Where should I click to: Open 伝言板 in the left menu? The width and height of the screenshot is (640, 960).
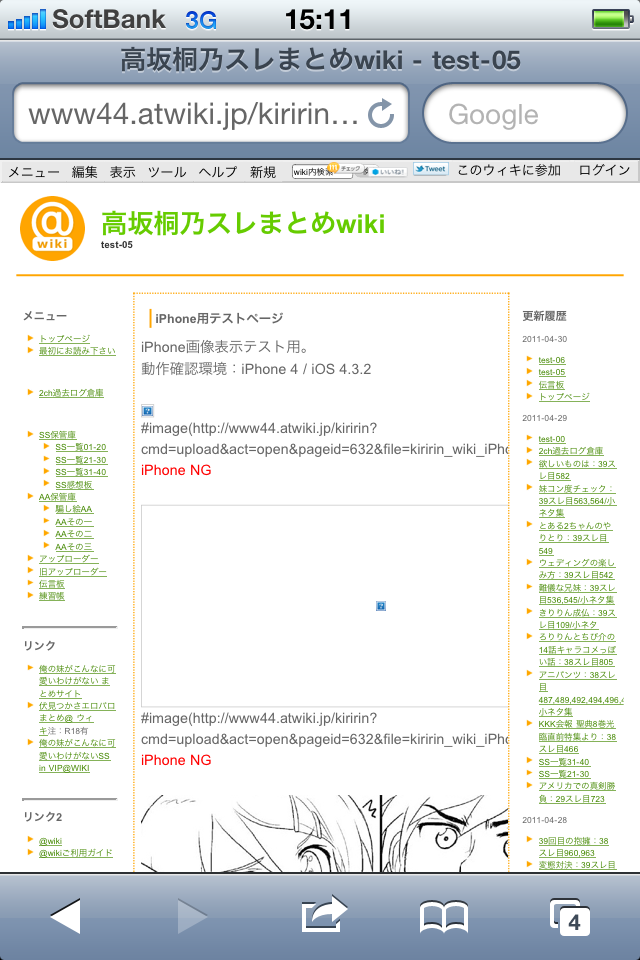51,583
